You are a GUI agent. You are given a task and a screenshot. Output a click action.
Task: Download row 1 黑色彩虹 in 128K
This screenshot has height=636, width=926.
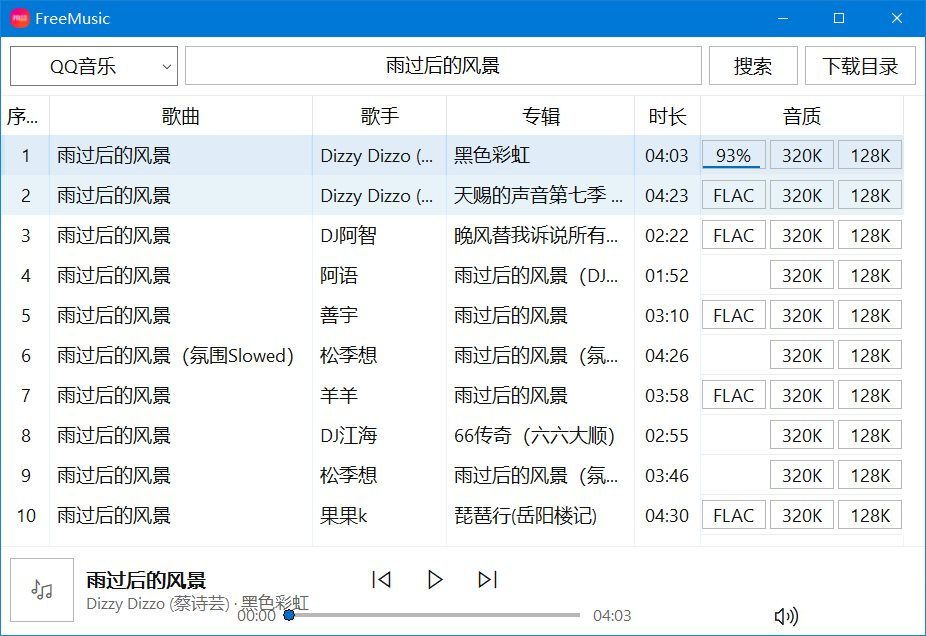(x=870, y=155)
